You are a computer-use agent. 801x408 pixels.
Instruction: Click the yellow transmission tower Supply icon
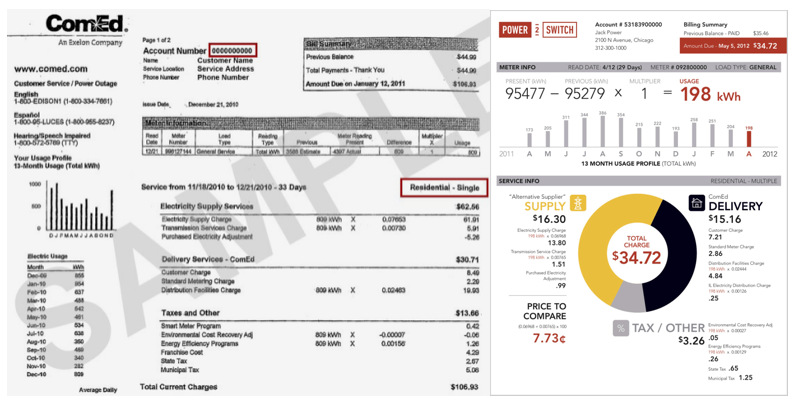point(578,203)
